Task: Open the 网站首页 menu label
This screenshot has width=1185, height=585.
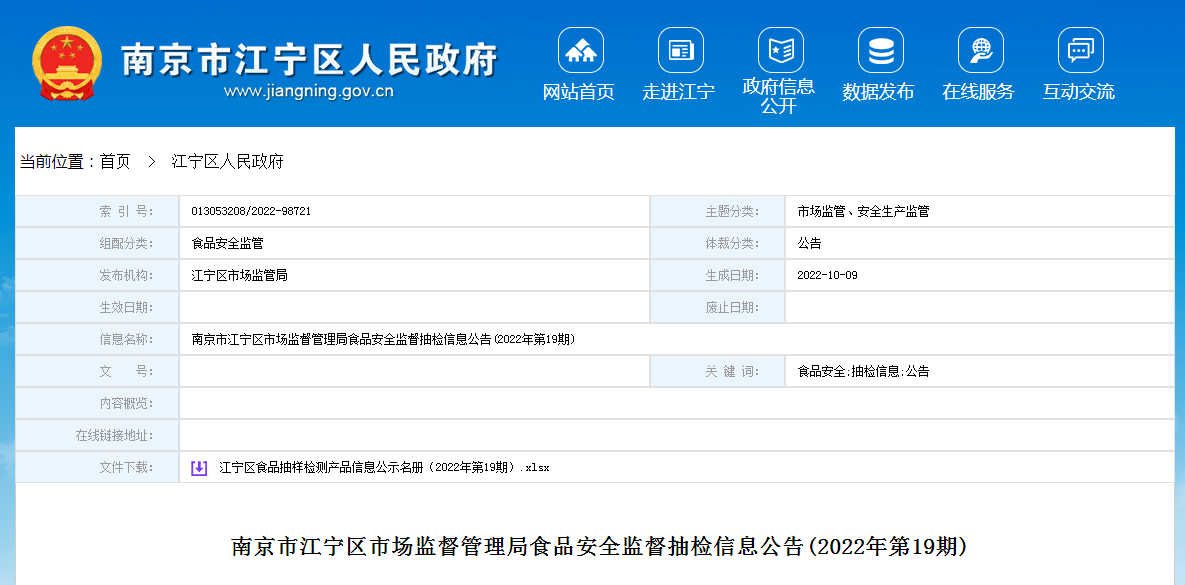Action: click(579, 92)
